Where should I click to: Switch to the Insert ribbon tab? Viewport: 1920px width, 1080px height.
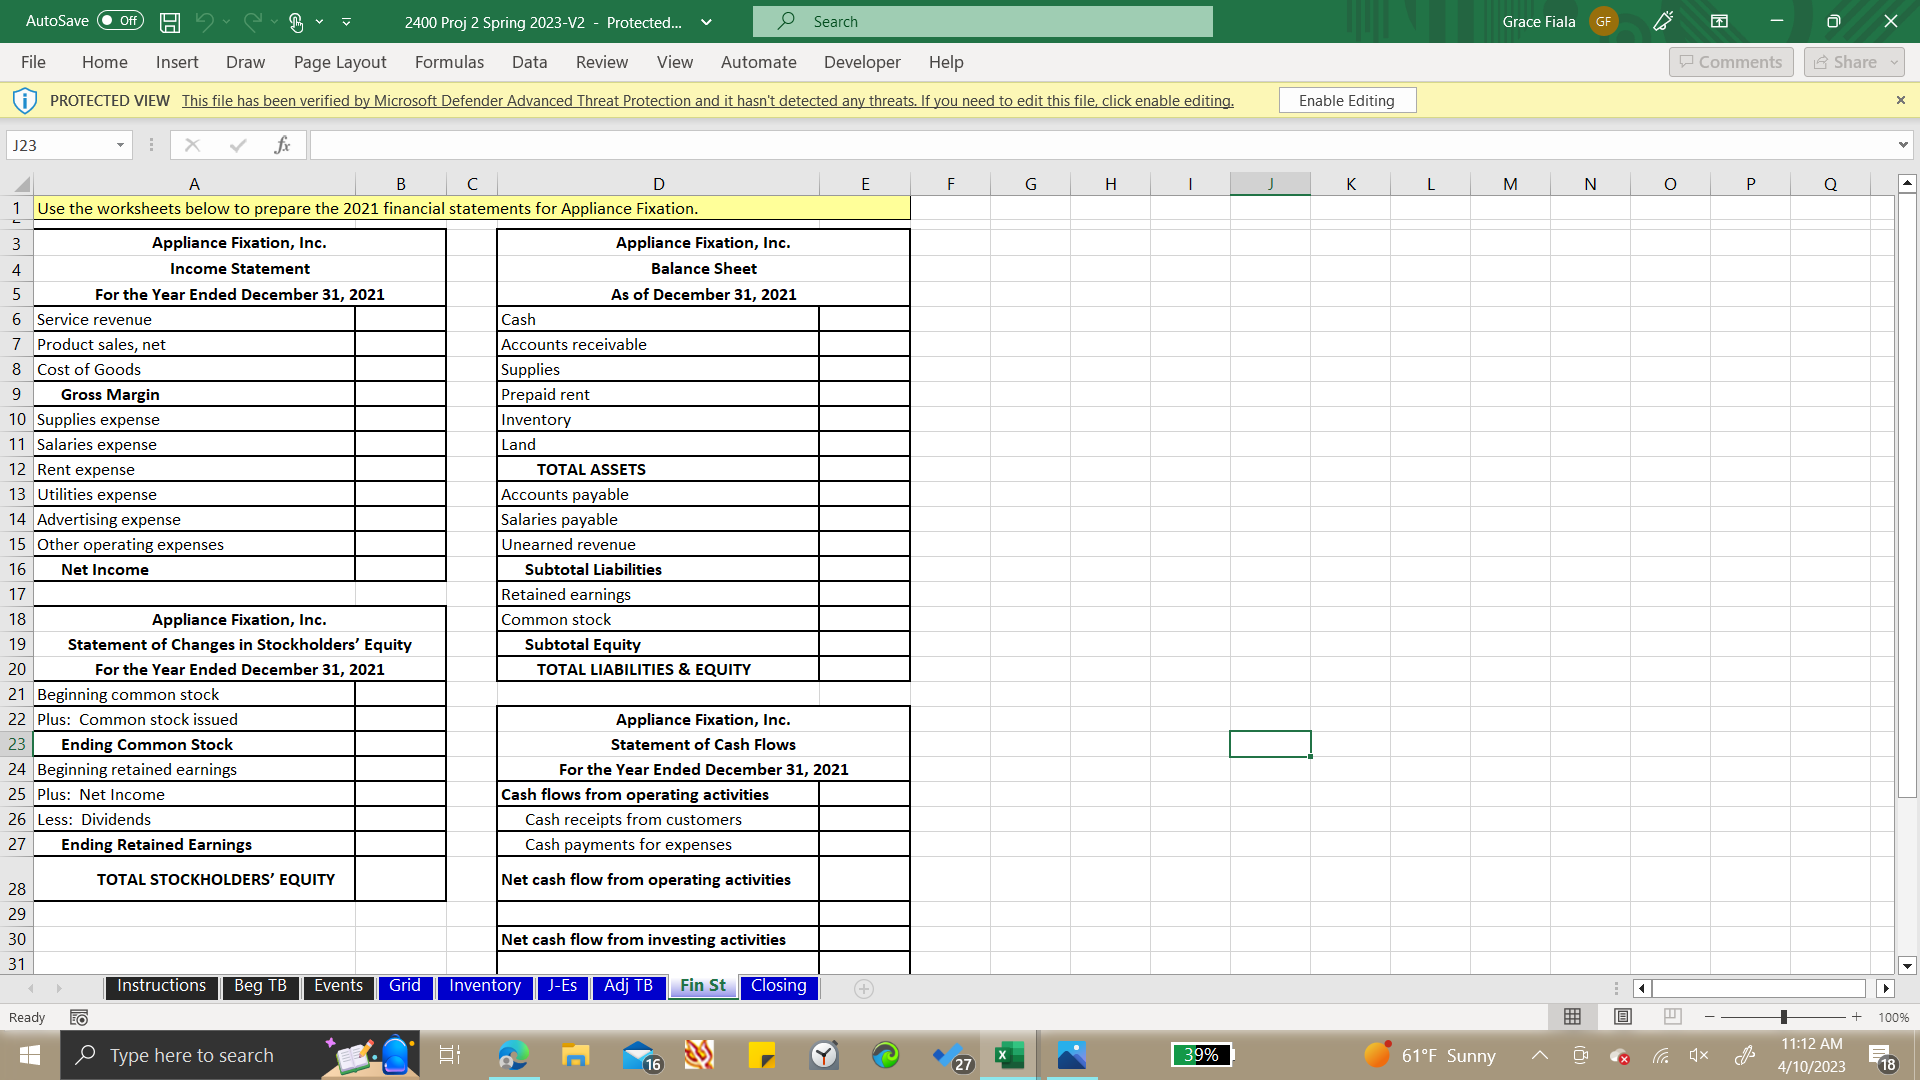177,62
